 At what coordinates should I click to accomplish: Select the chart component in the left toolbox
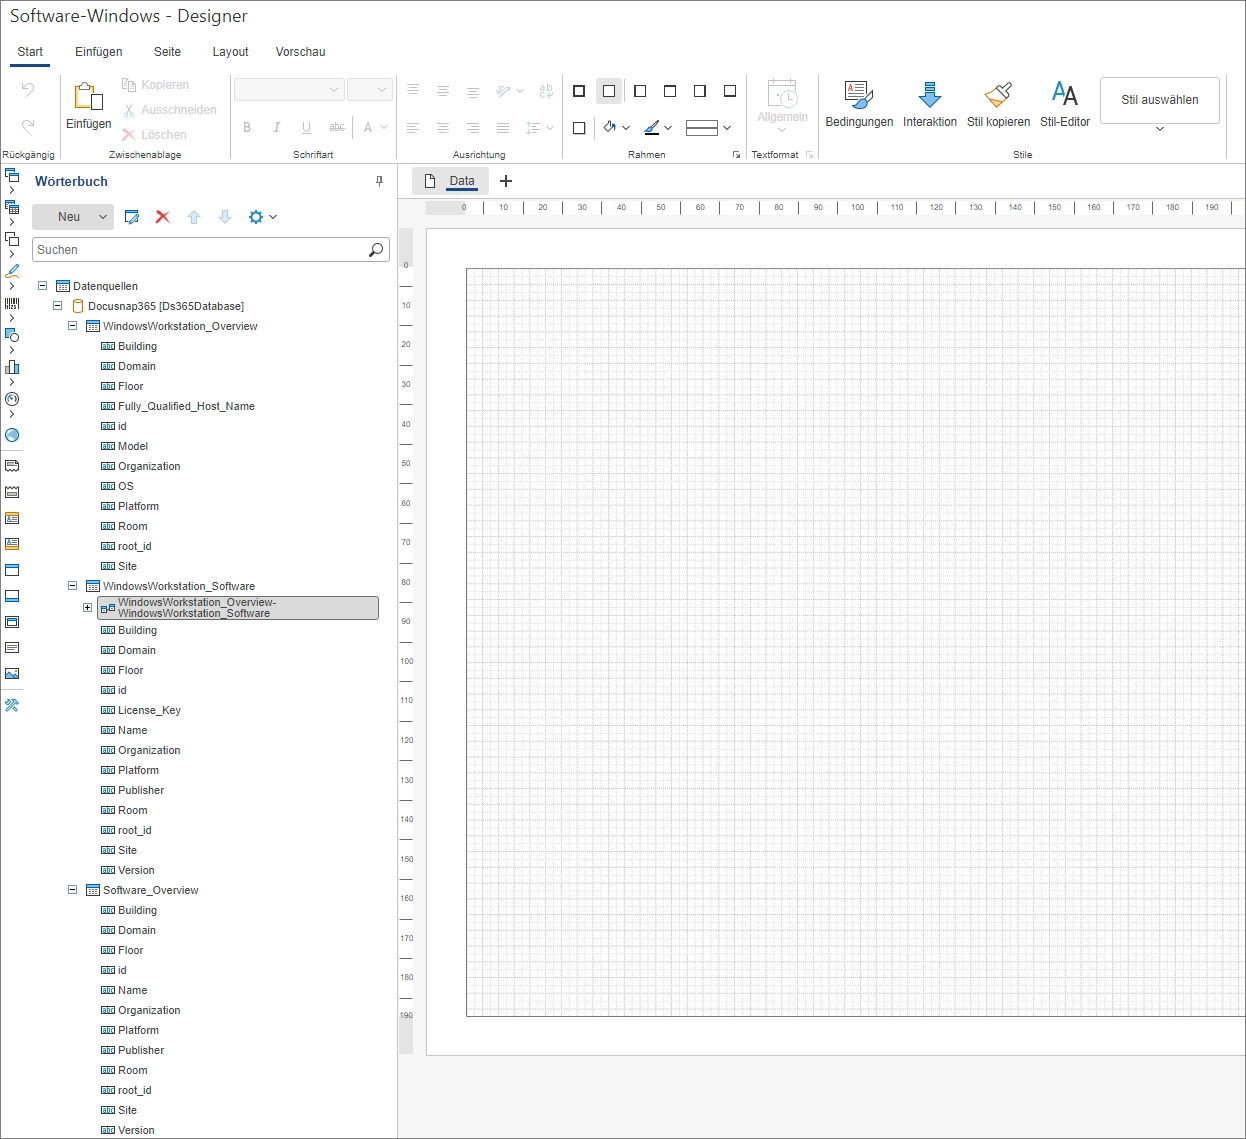[x=12, y=367]
